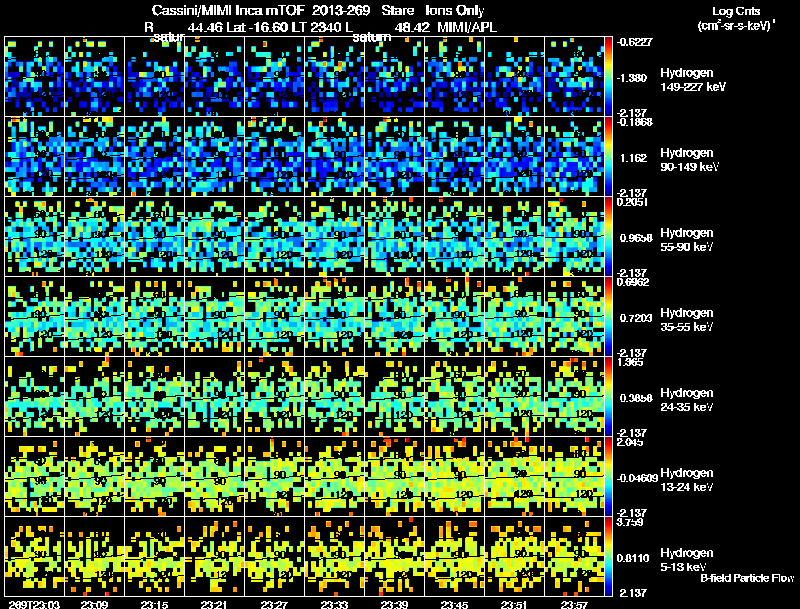This screenshot has width=800, height=609.
Task: Click the color bar for Hydrogen 149-227 keV
Action: point(608,77)
